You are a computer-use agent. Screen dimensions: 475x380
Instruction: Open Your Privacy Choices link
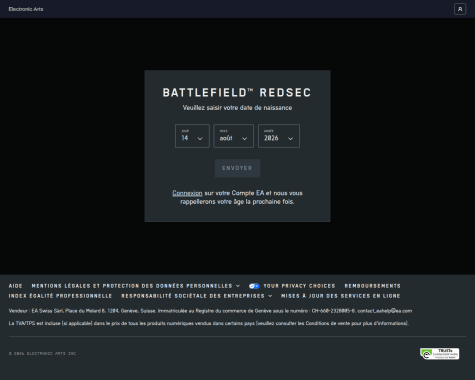tap(299, 286)
